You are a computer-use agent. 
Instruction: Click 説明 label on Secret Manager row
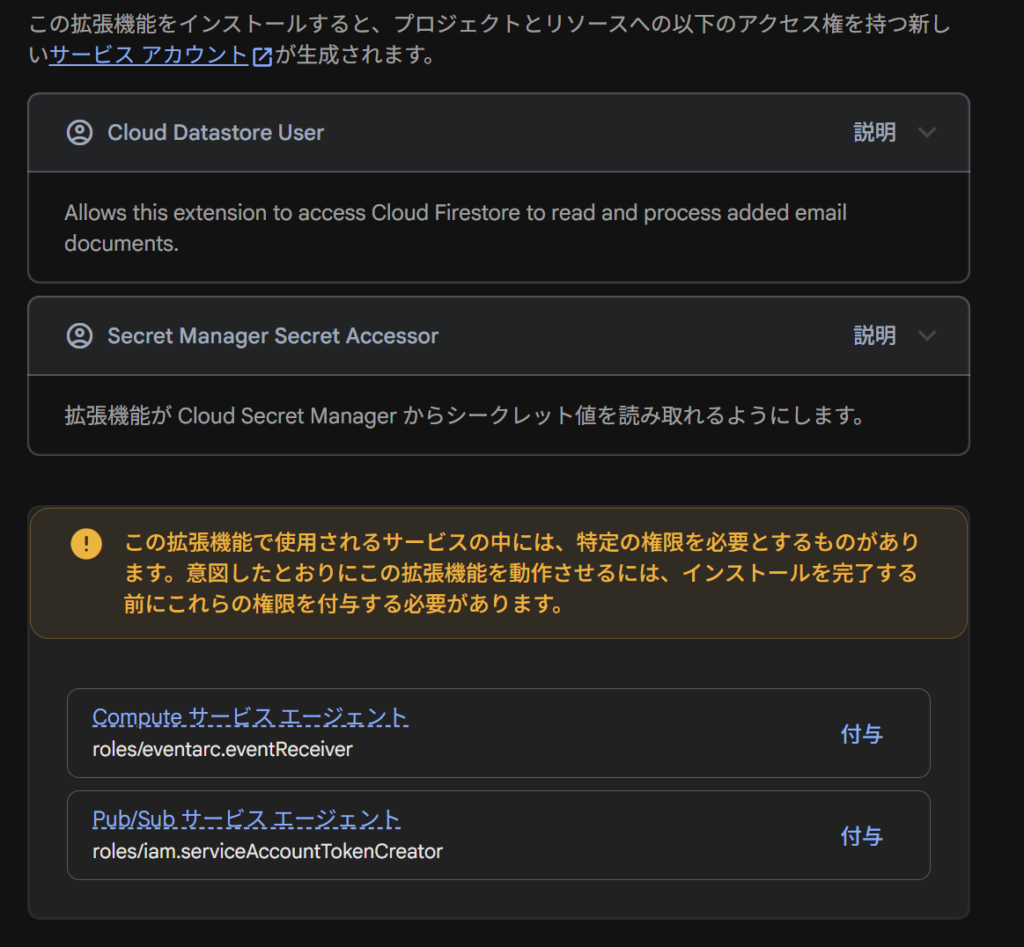[x=874, y=336]
